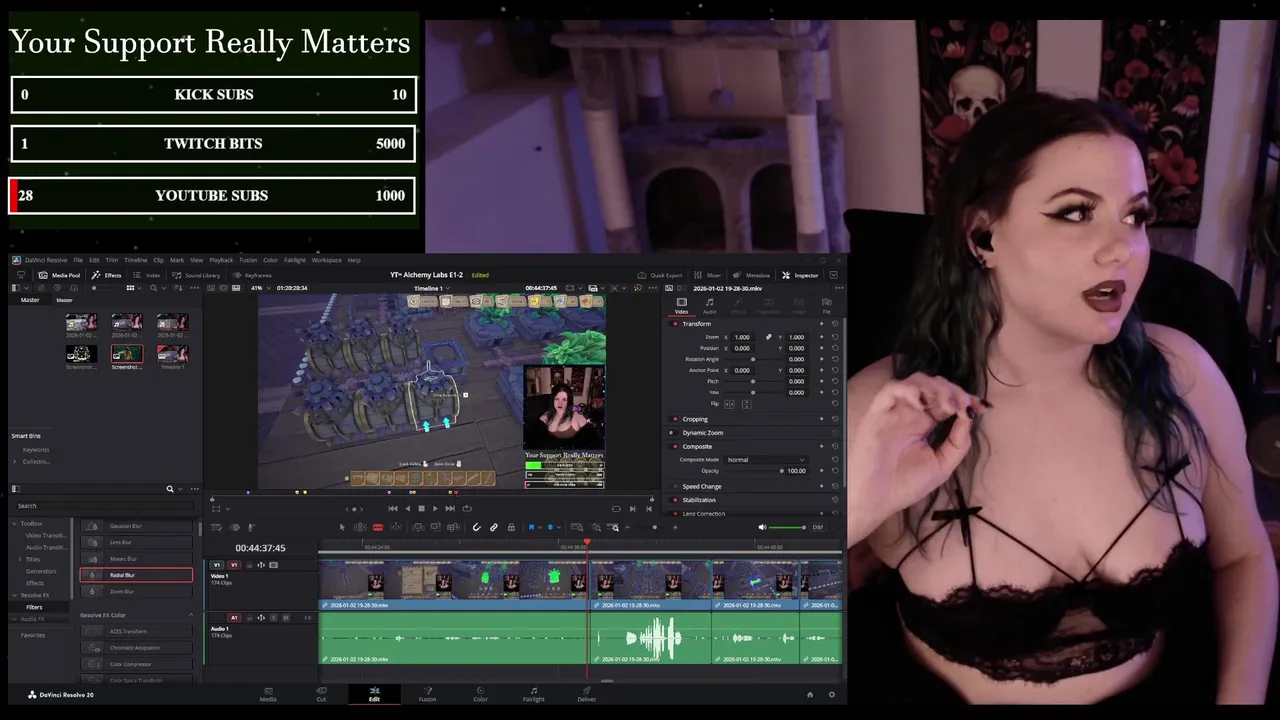Click the viewer Stop button

click(421, 508)
